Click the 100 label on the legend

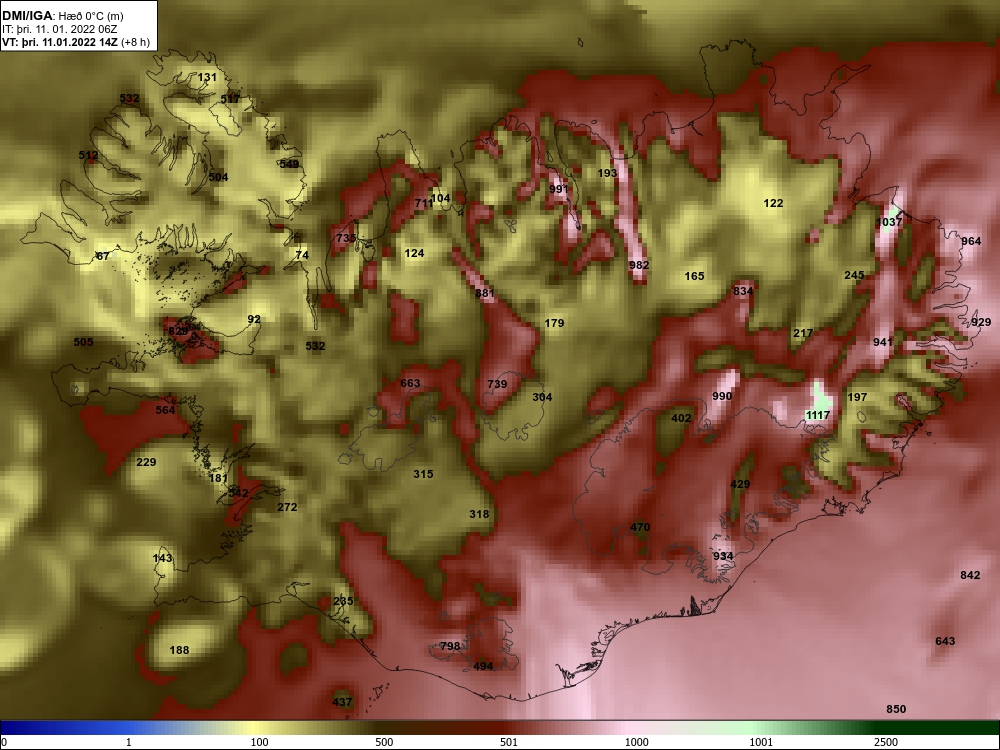tap(259, 742)
